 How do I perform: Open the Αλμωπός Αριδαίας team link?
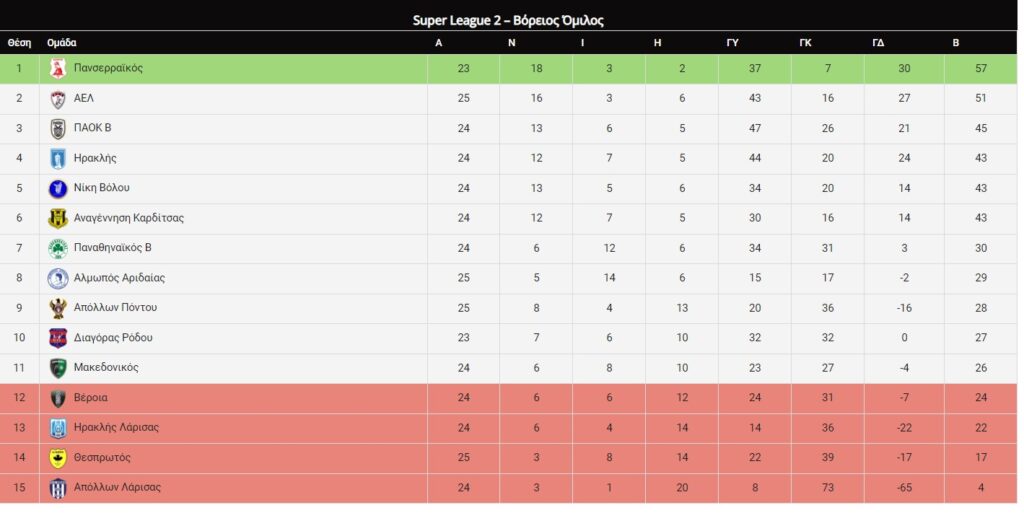tap(119, 278)
